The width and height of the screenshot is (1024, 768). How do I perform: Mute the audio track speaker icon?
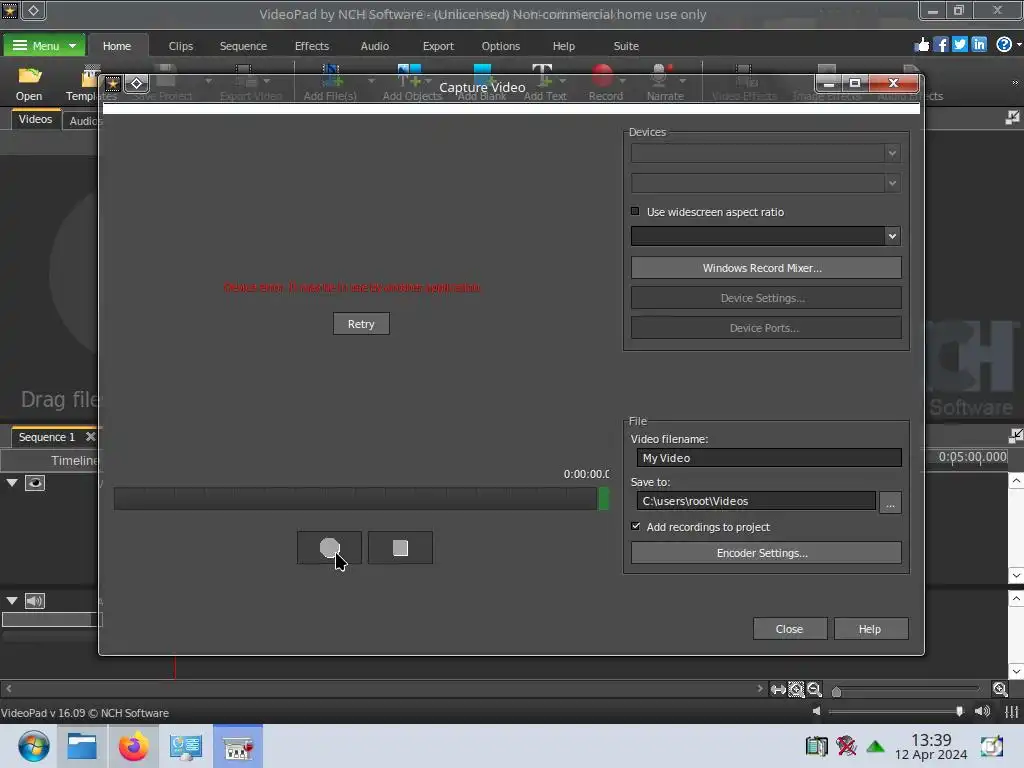click(x=35, y=601)
